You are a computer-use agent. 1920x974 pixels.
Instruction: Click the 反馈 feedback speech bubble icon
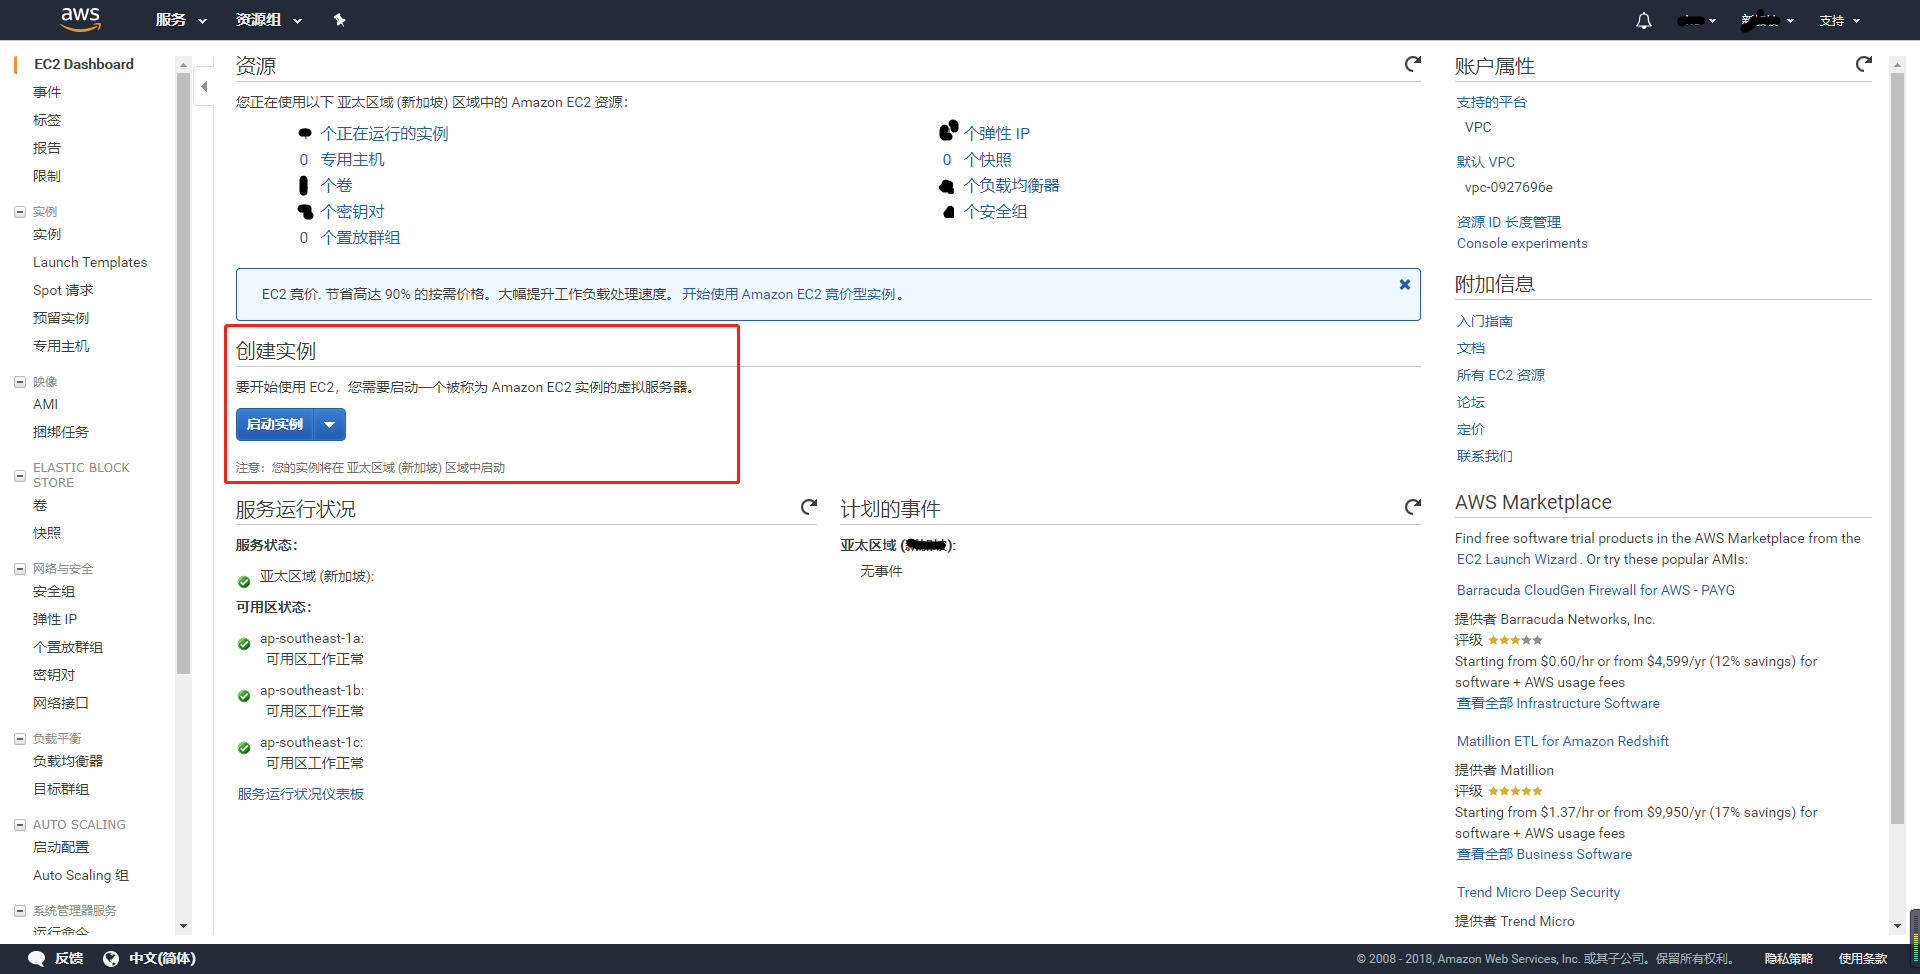[x=37, y=958]
